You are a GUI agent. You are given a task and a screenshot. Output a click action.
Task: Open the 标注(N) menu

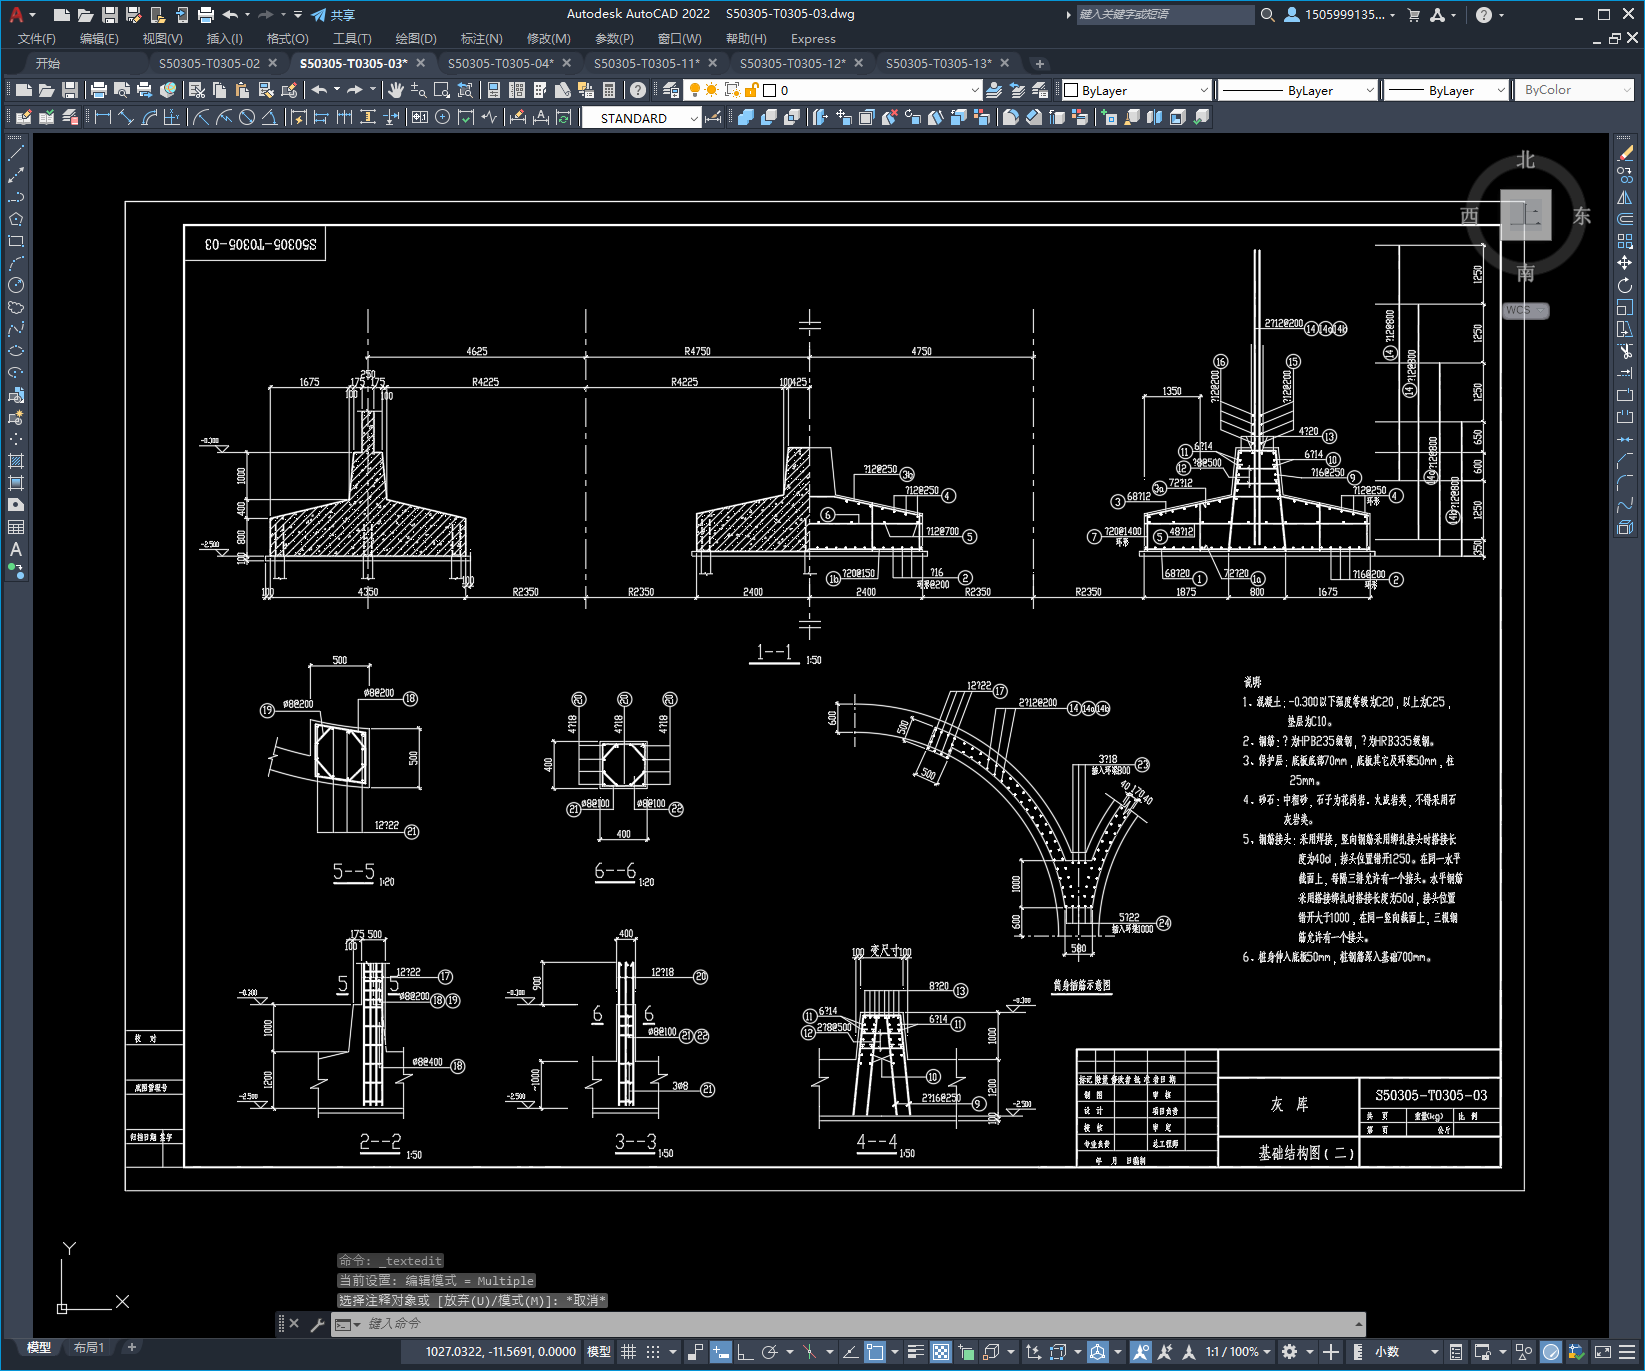pyautogui.click(x=482, y=39)
